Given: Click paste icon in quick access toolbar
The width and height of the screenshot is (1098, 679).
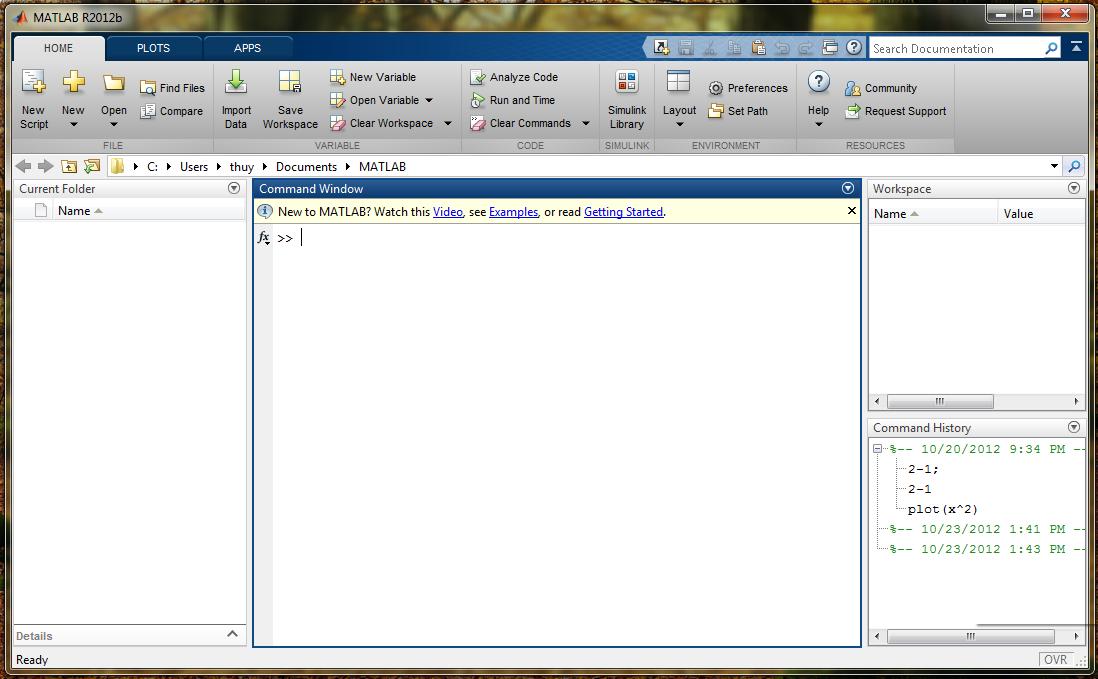Looking at the screenshot, I should click(x=758, y=48).
